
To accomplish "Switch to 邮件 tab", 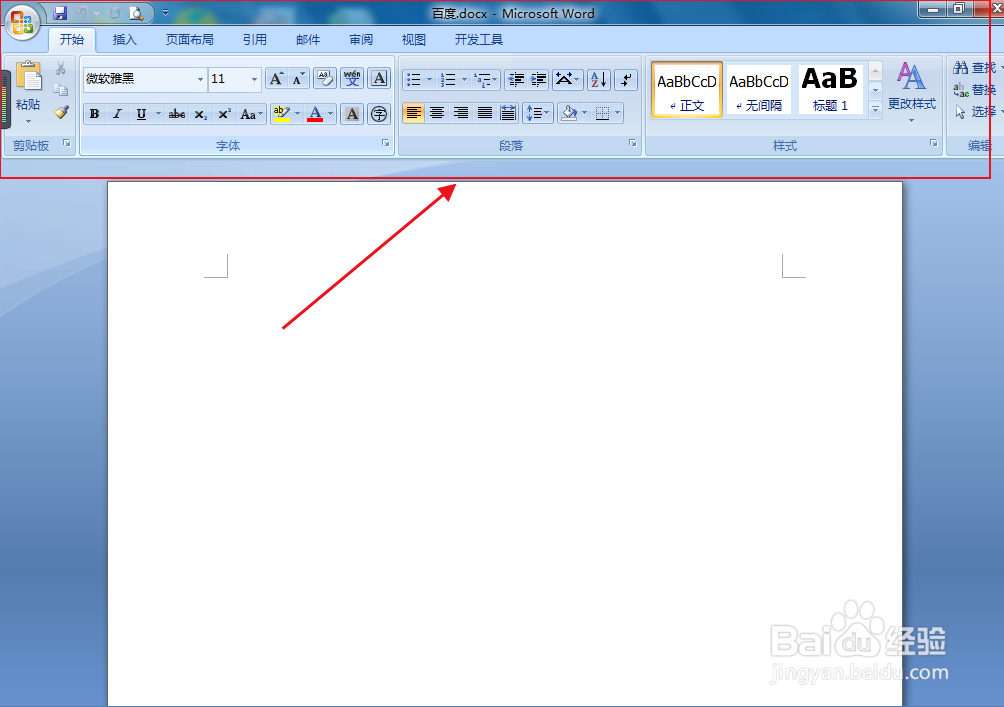I will pos(307,40).
